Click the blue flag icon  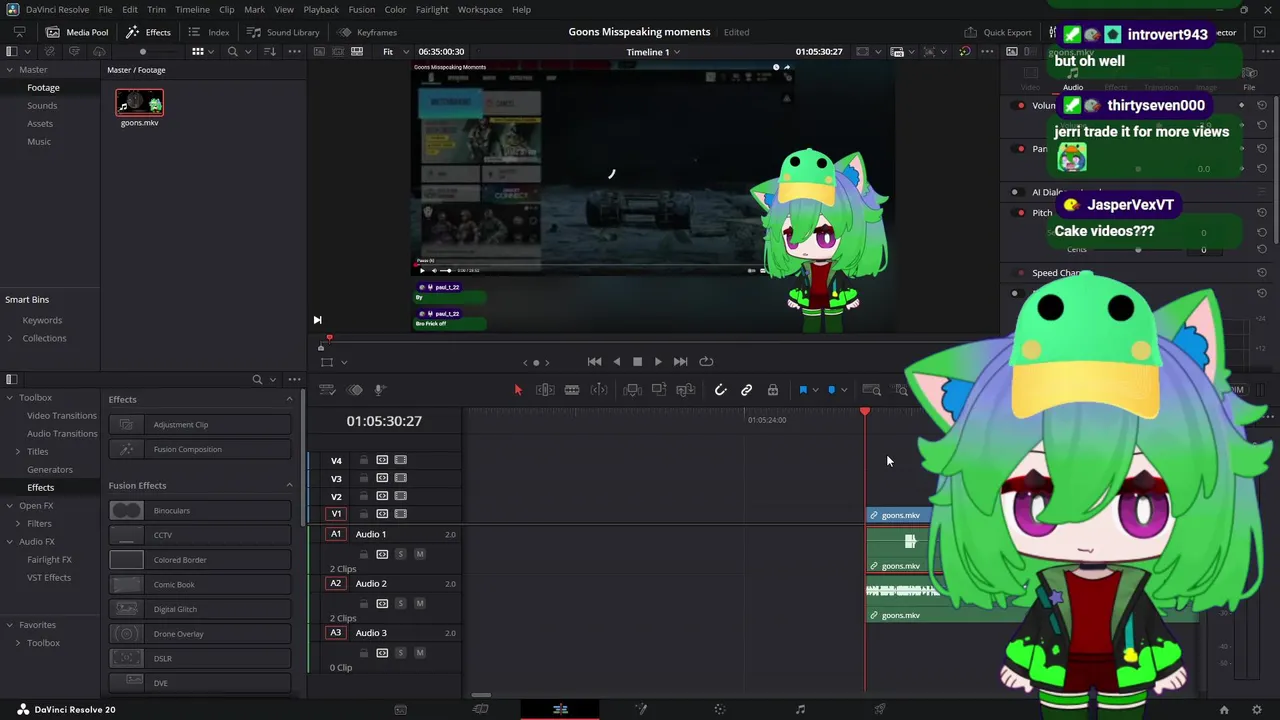tap(803, 390)
